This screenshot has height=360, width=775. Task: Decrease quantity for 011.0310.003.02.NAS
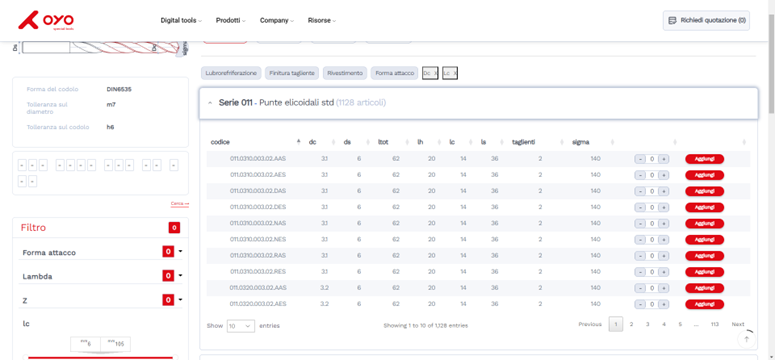click(x=640, y=224)
